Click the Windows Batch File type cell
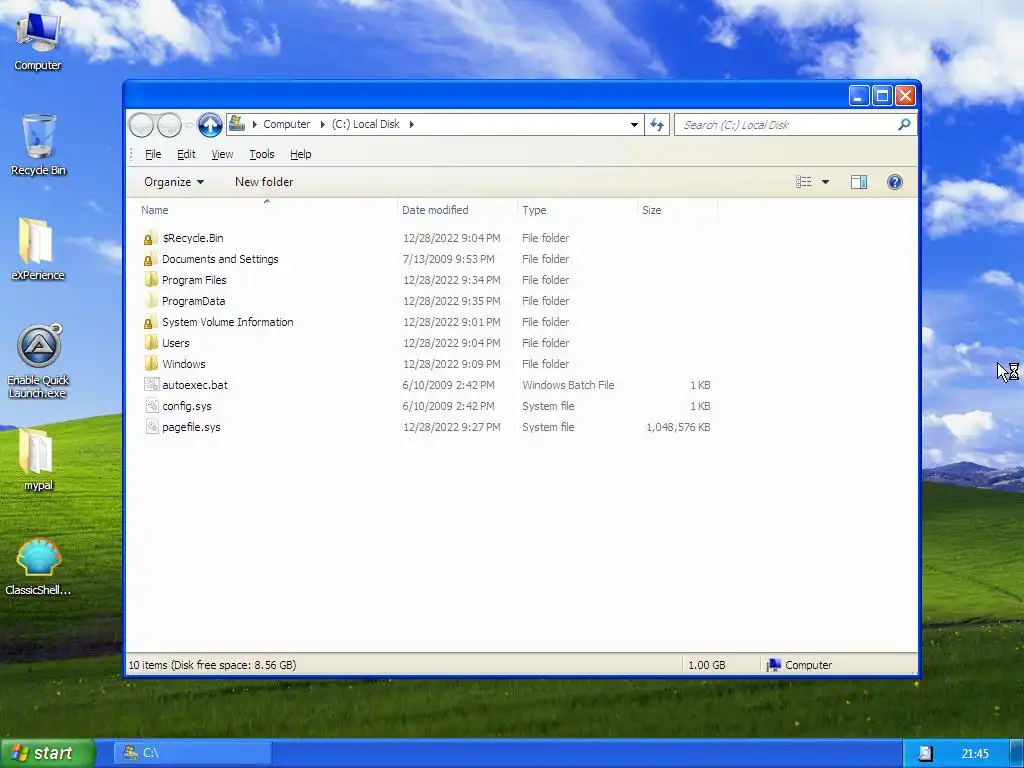Viewport: 1024px width, 768px height. (568, 385)
